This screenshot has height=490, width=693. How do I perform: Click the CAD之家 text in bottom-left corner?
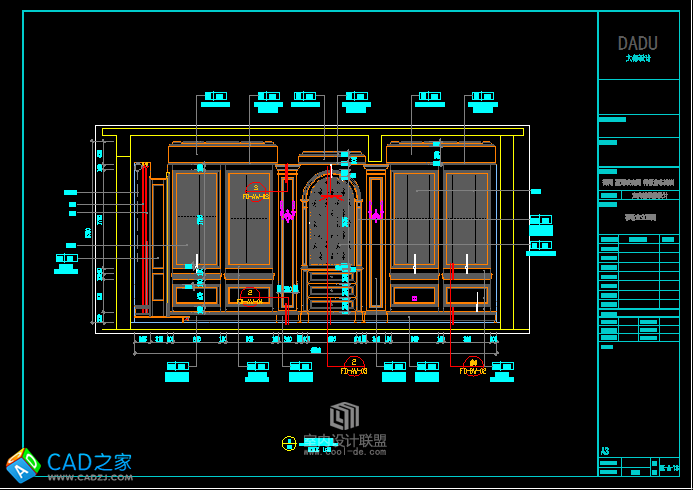(x=89, y=461)
